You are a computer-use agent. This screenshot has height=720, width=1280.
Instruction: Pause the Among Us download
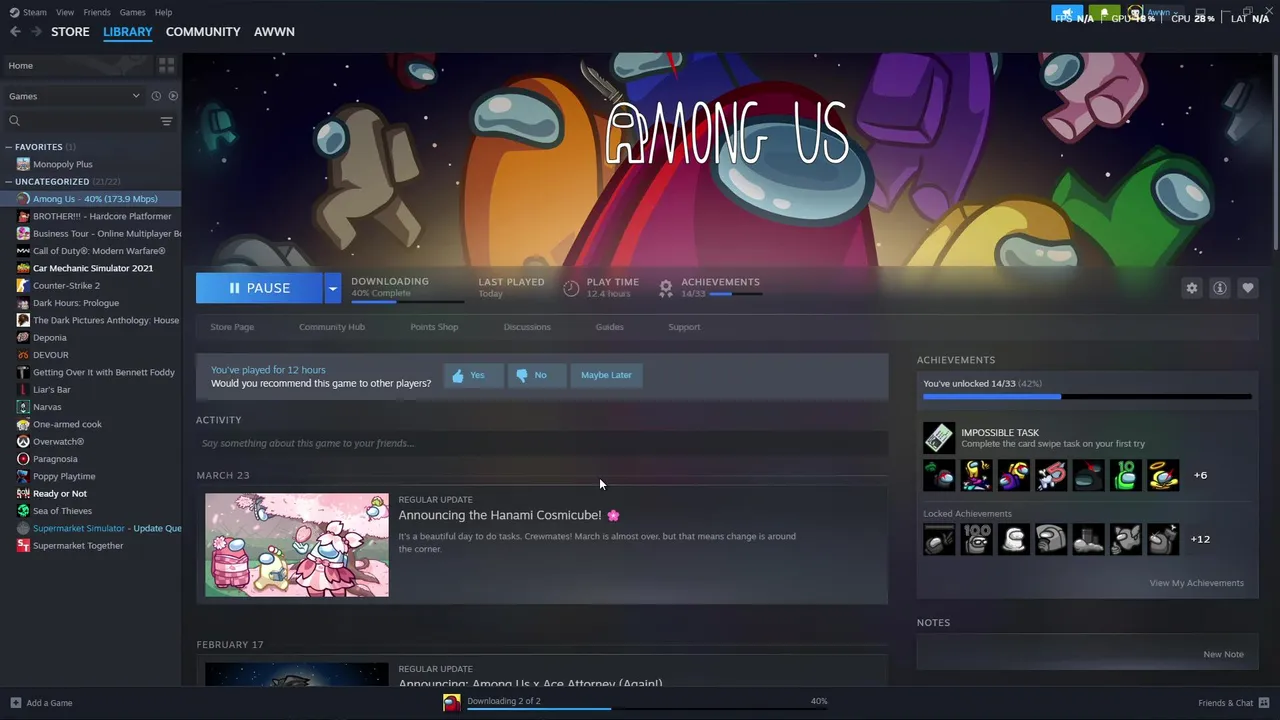259,288
